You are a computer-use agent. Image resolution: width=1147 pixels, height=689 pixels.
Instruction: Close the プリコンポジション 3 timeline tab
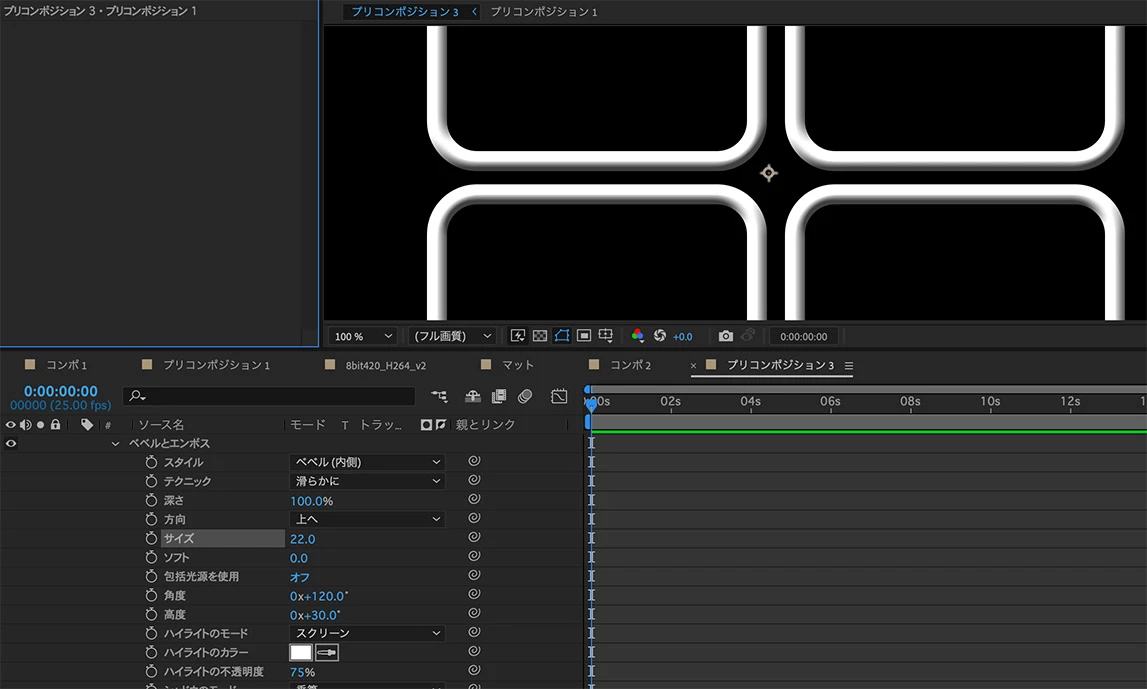coord(693,365)
